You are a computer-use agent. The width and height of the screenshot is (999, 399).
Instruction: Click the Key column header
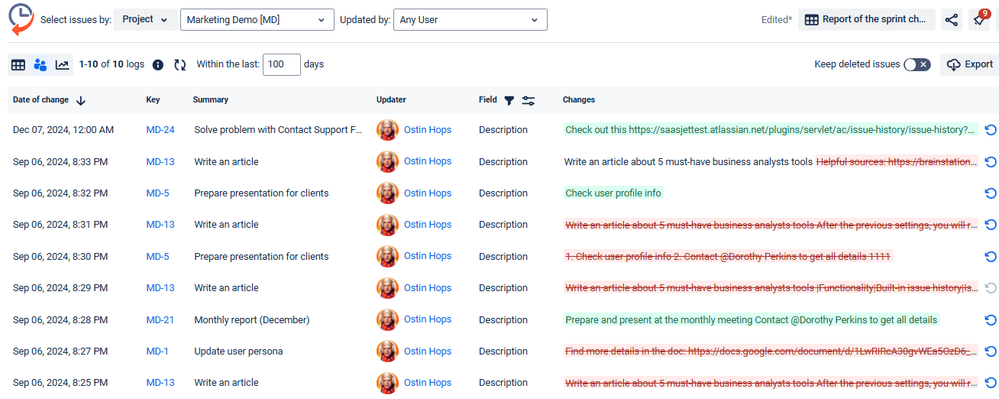(x=153, y=100)
